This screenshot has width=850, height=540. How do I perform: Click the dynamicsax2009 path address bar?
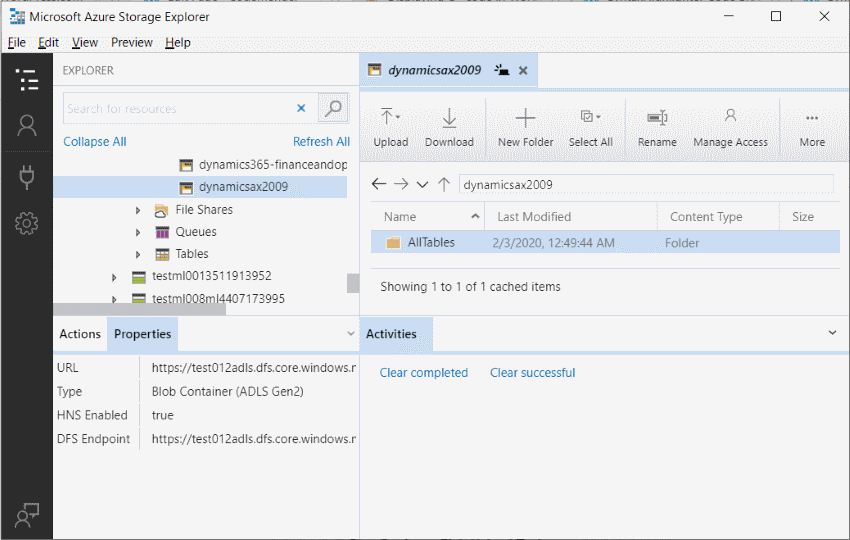(646, 184)
